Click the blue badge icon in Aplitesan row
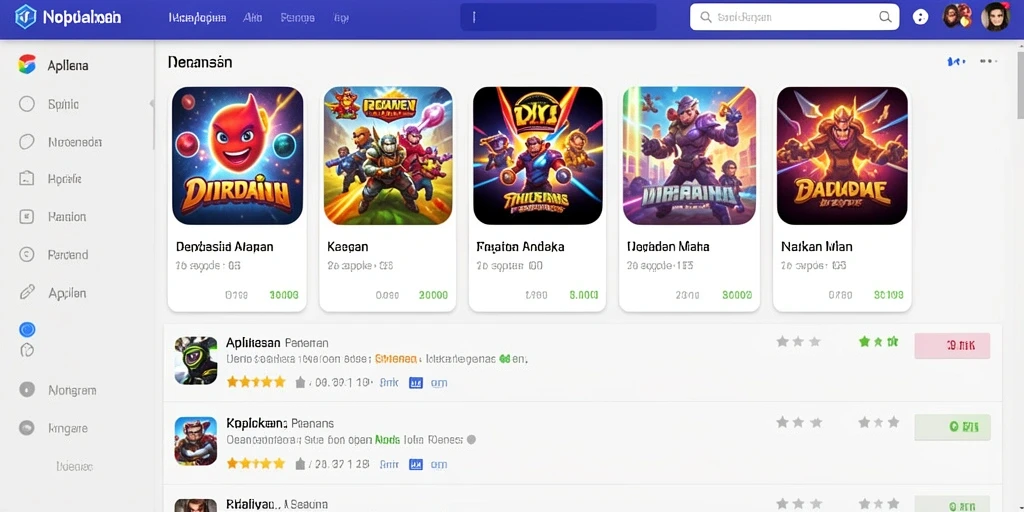The width and height of the screenshot is (1024, 512). (x=415, y=383)
